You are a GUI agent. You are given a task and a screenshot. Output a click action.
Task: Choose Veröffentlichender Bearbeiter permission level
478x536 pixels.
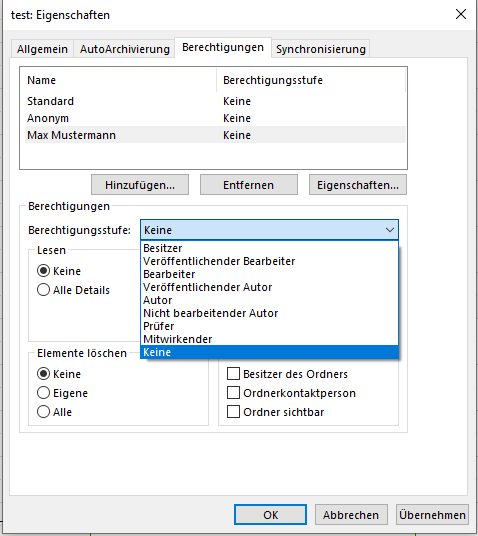coord(269,261)
